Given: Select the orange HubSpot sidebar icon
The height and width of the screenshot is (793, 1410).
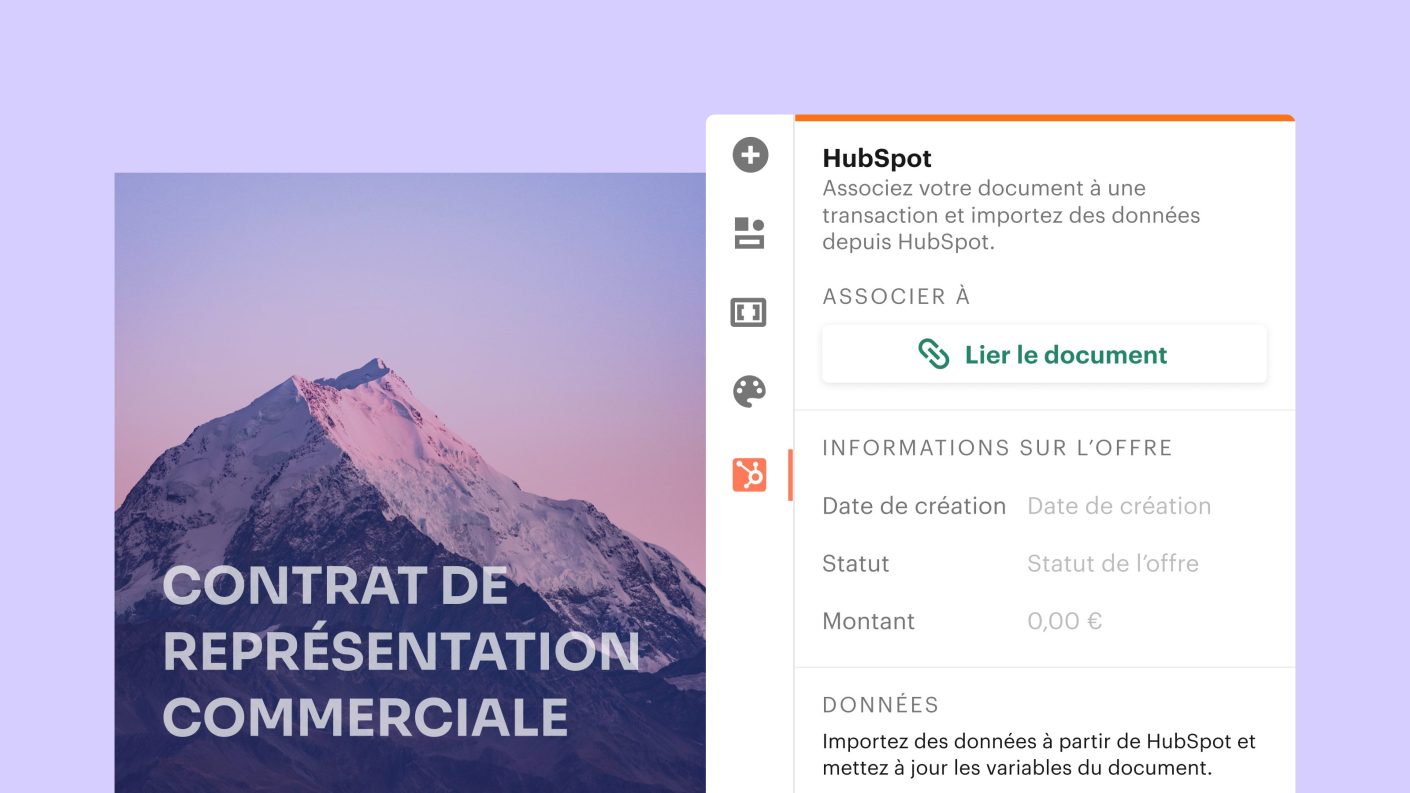Looking at the screenshot, I should tap(749, 474).
